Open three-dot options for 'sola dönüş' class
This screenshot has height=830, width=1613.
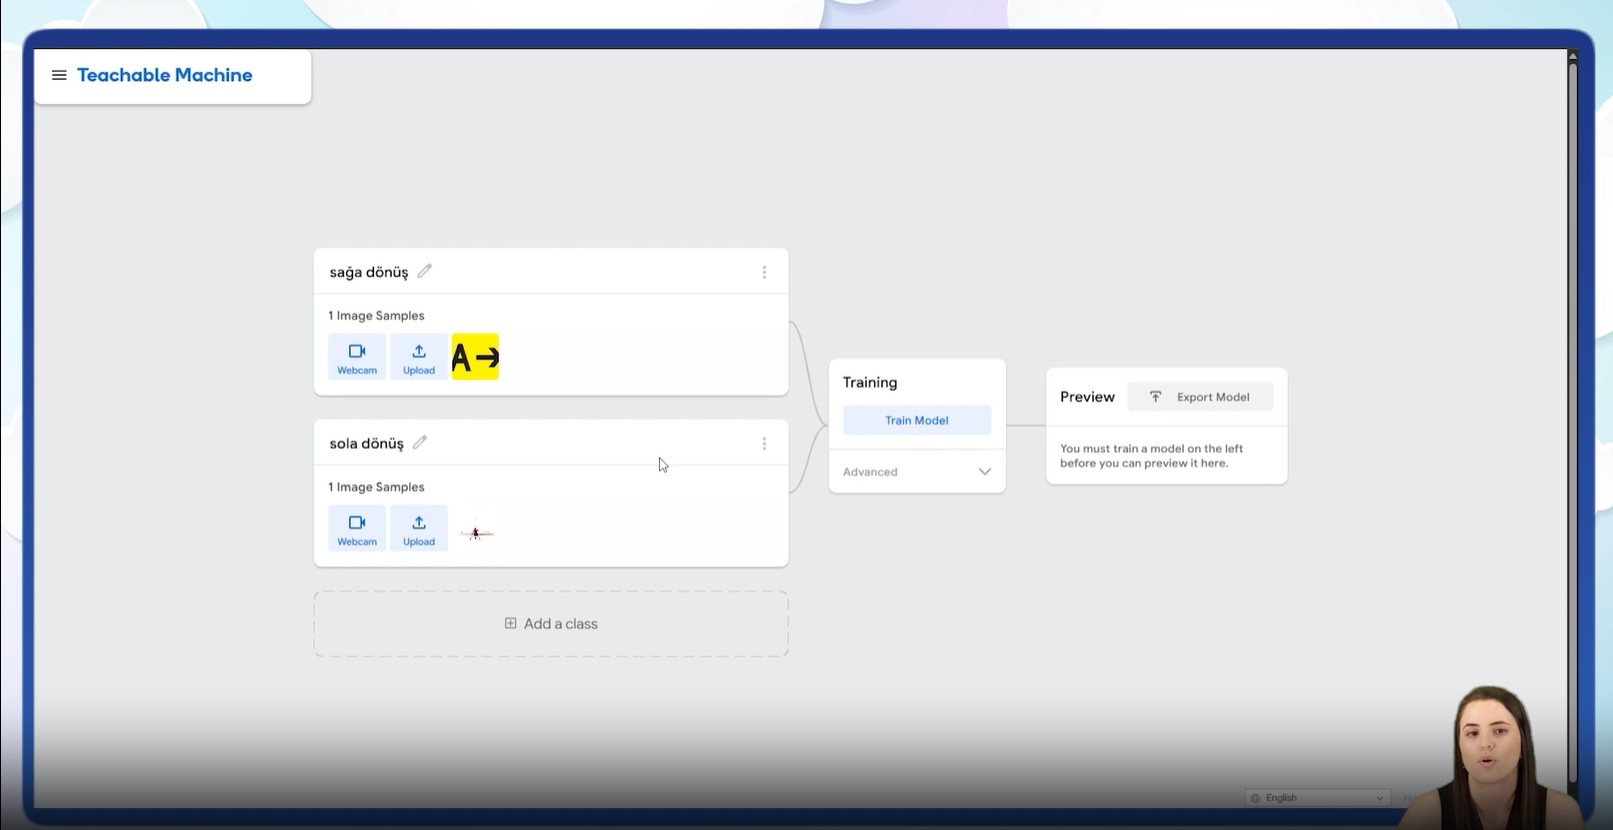click(x=764, y=443)
